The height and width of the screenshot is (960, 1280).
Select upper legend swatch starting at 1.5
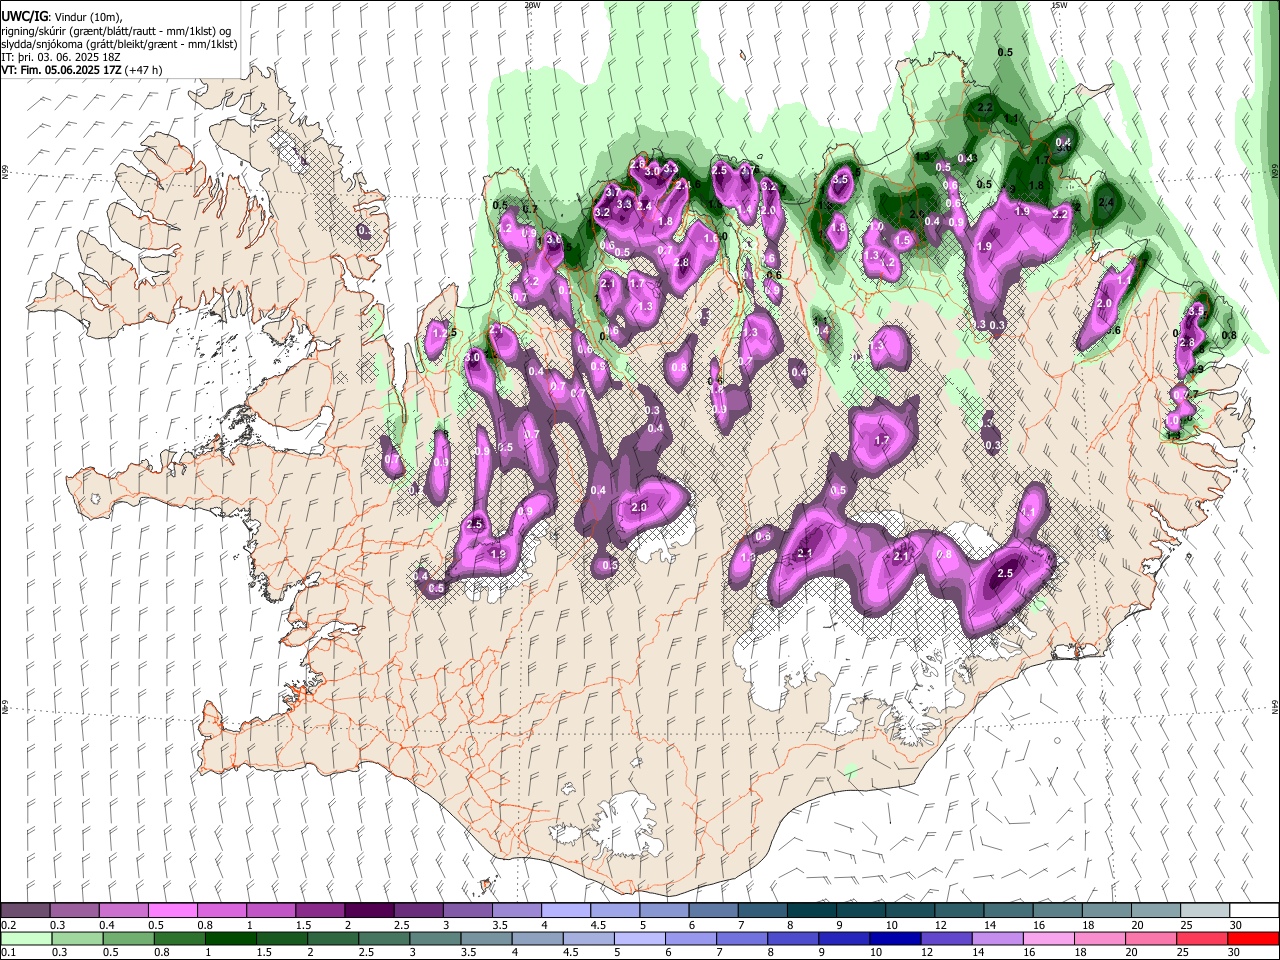pyautogui.click(x=320, y=910)
